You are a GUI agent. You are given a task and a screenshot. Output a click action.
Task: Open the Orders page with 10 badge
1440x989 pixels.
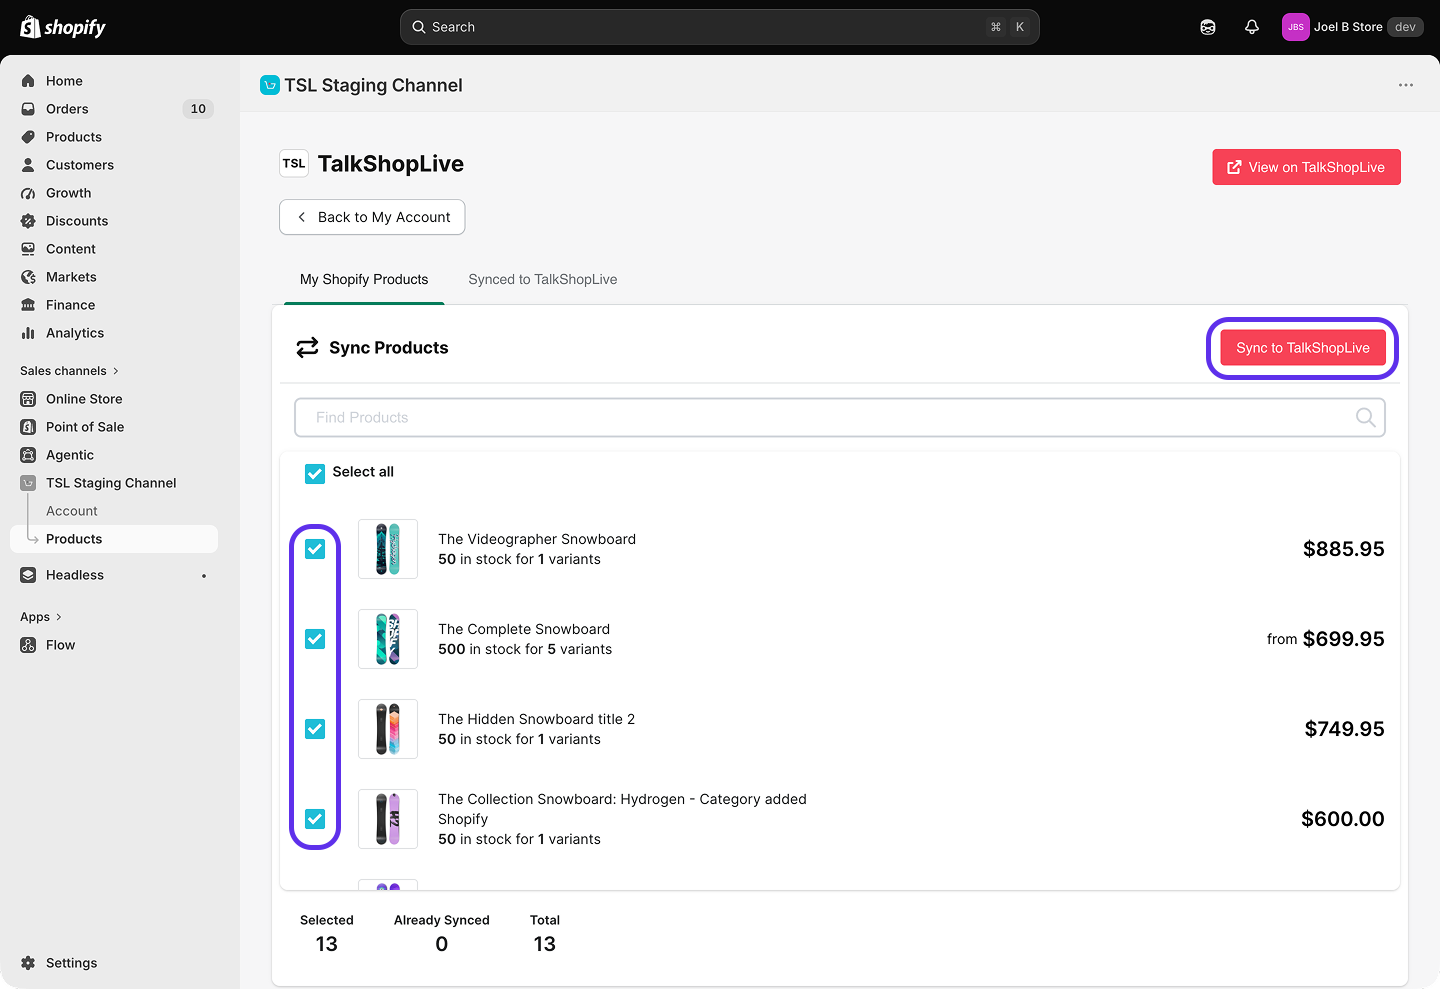point(114,109)
